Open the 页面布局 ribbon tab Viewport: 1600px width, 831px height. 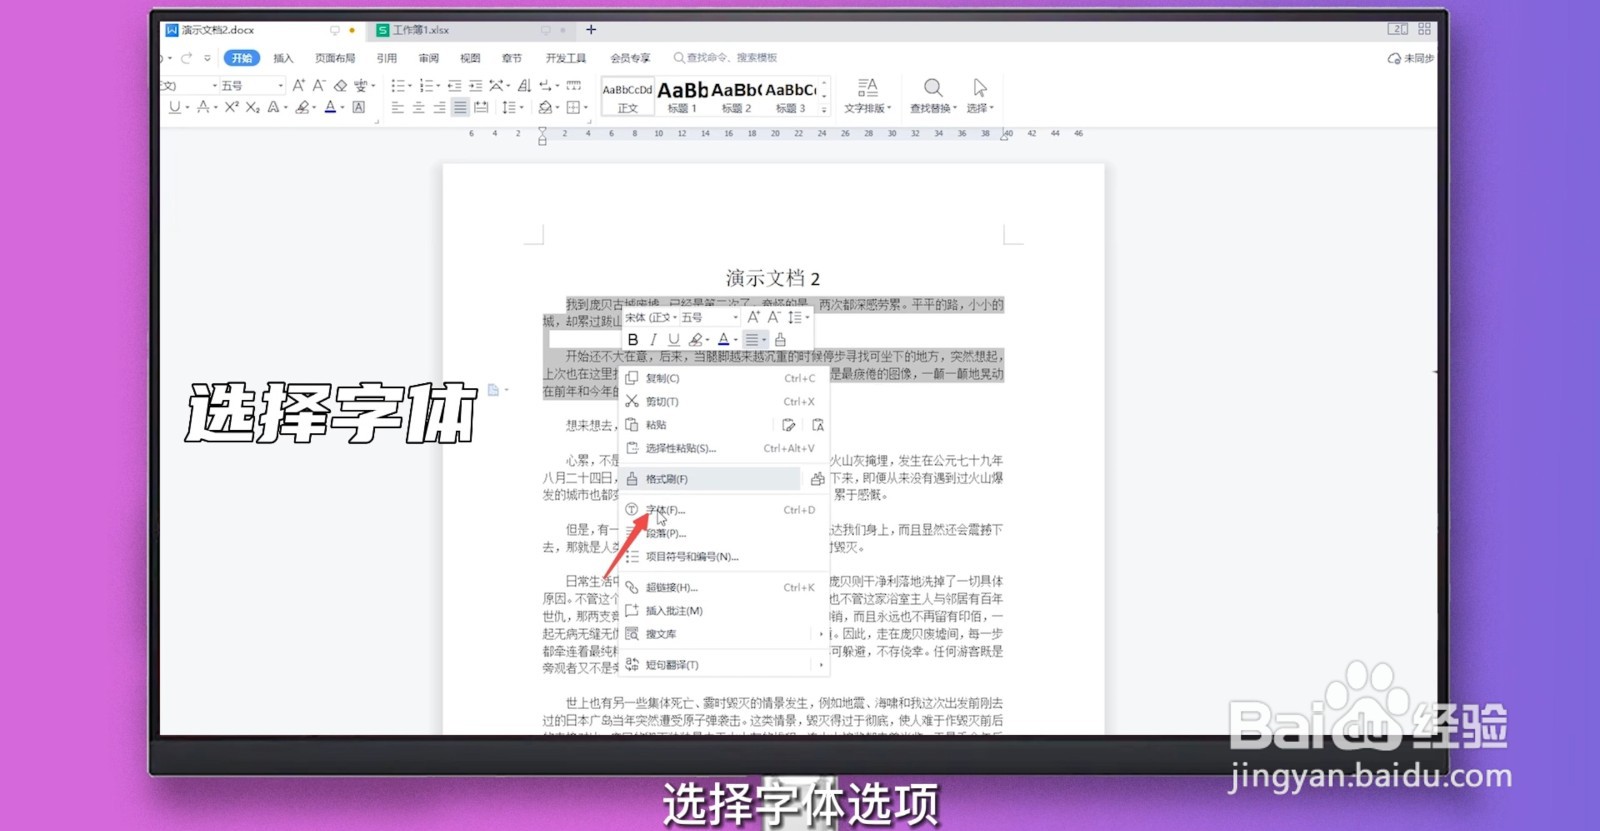[x=335, y=58]
